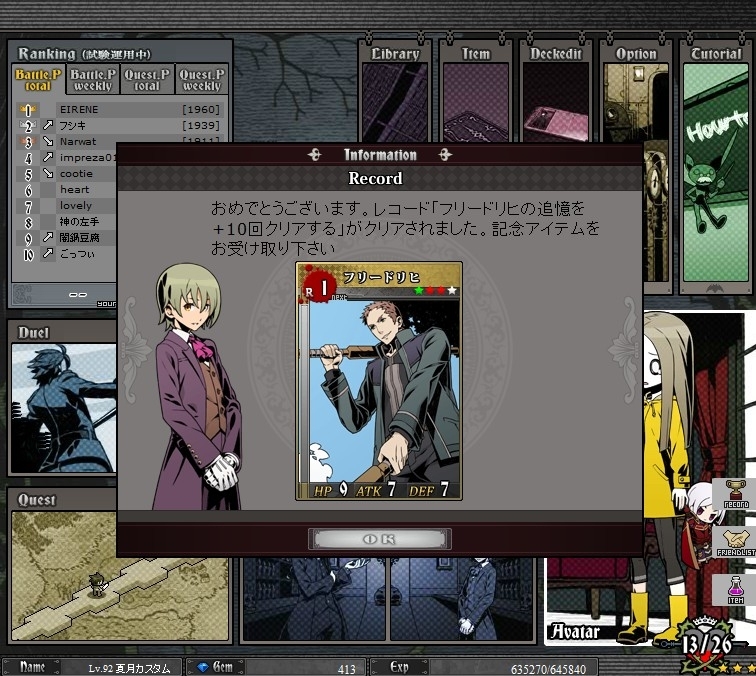Image resolution: width=756 pixels, height=676 pixels.
Task: Click score [1960] for EIRENE
Action: click(201, 109)
